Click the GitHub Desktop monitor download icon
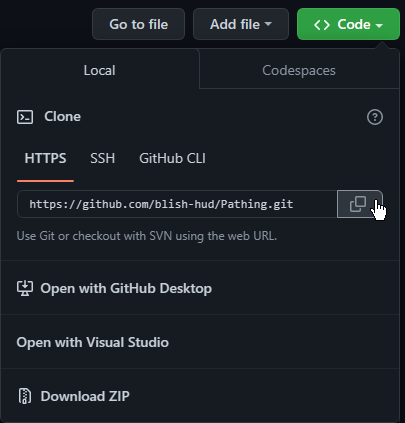This screenshot has height=423, width=405. click(25, 288)
